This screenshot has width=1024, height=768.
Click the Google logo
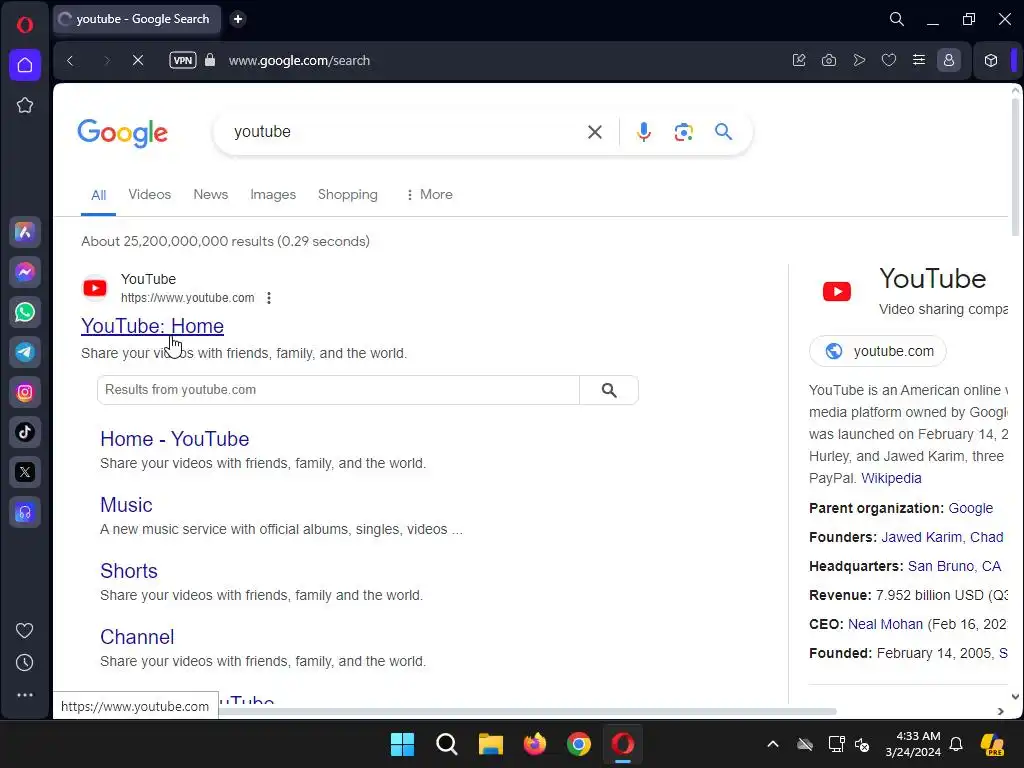(x=122, y=133)
